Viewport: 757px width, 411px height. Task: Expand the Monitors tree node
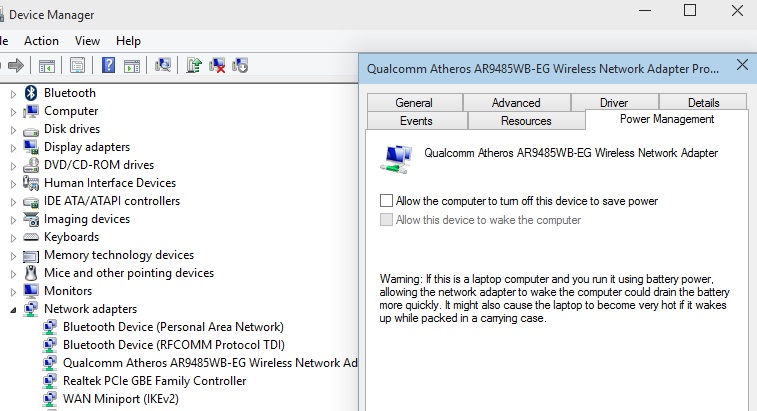tap(14, 292)
